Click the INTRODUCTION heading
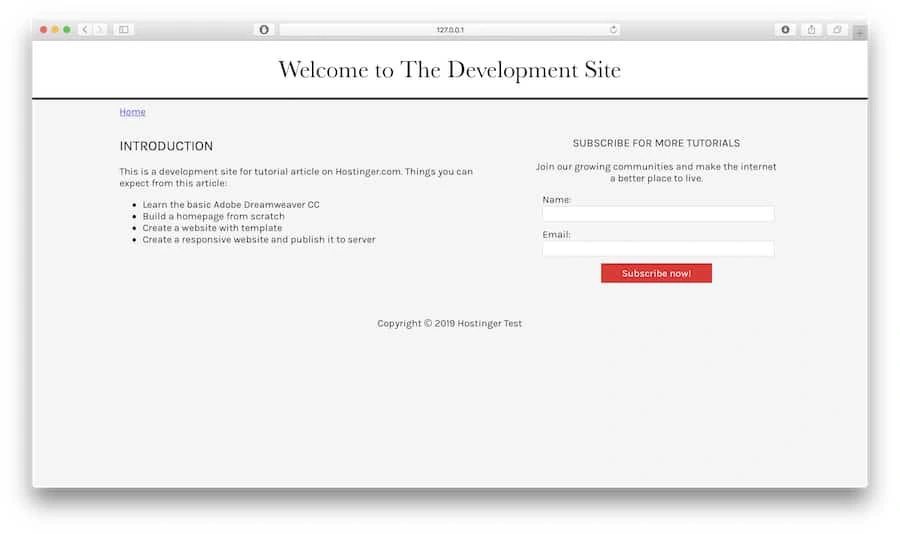900x534 pixels. (x=166, y=146)
